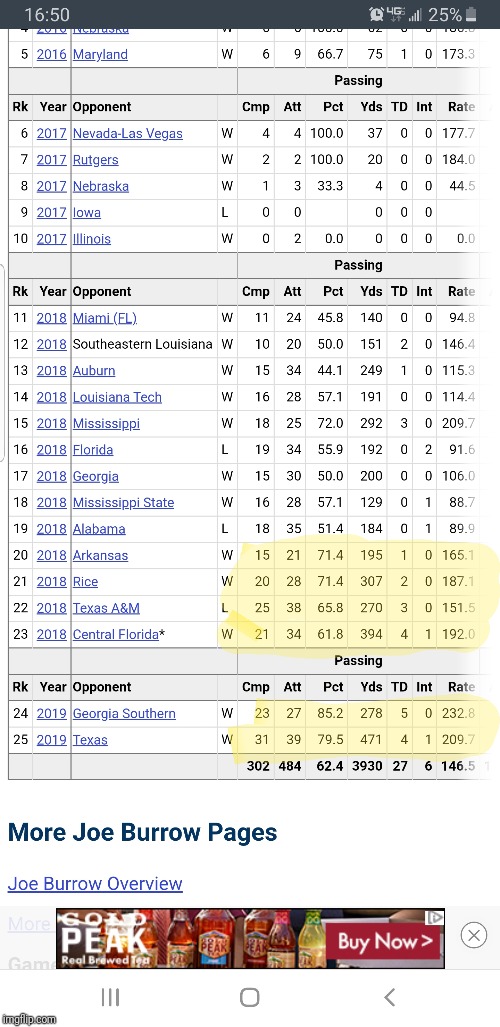
Task: Close the ad with the X icon
Action: coord(473,934)
